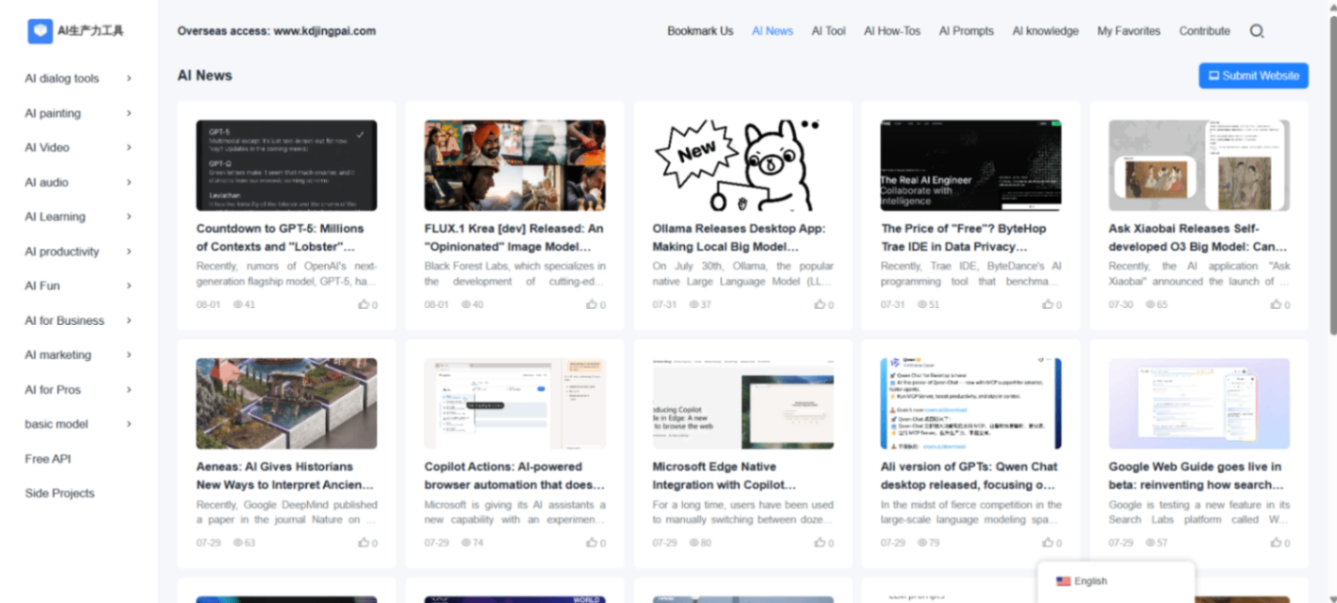1337x603 pixels.
Task: Like the Ollama Desktop App article
Action: [819, 305]
